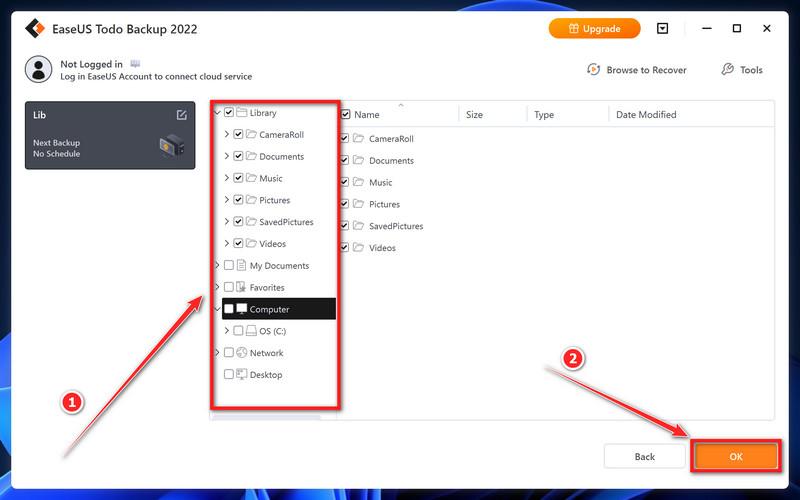Uncheck Music checkbox in the tree
This screenshot has width=800, height=500.
tap(238, 178)
